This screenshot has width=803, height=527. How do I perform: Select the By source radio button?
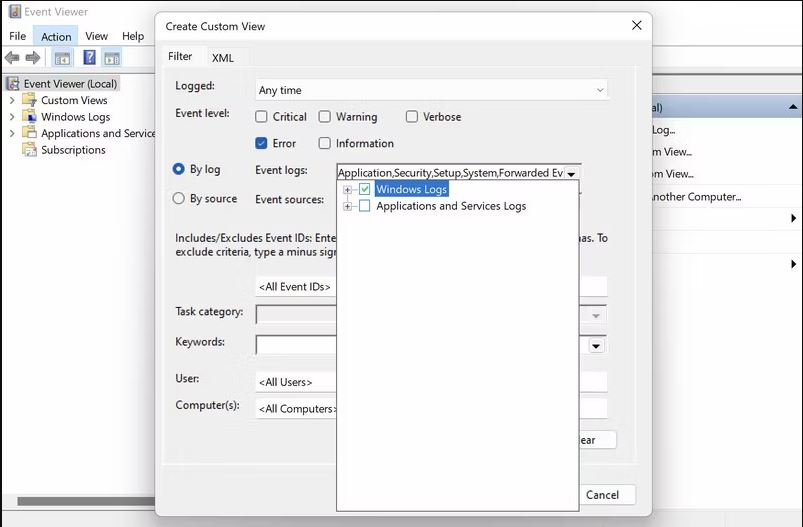(178, 198)
